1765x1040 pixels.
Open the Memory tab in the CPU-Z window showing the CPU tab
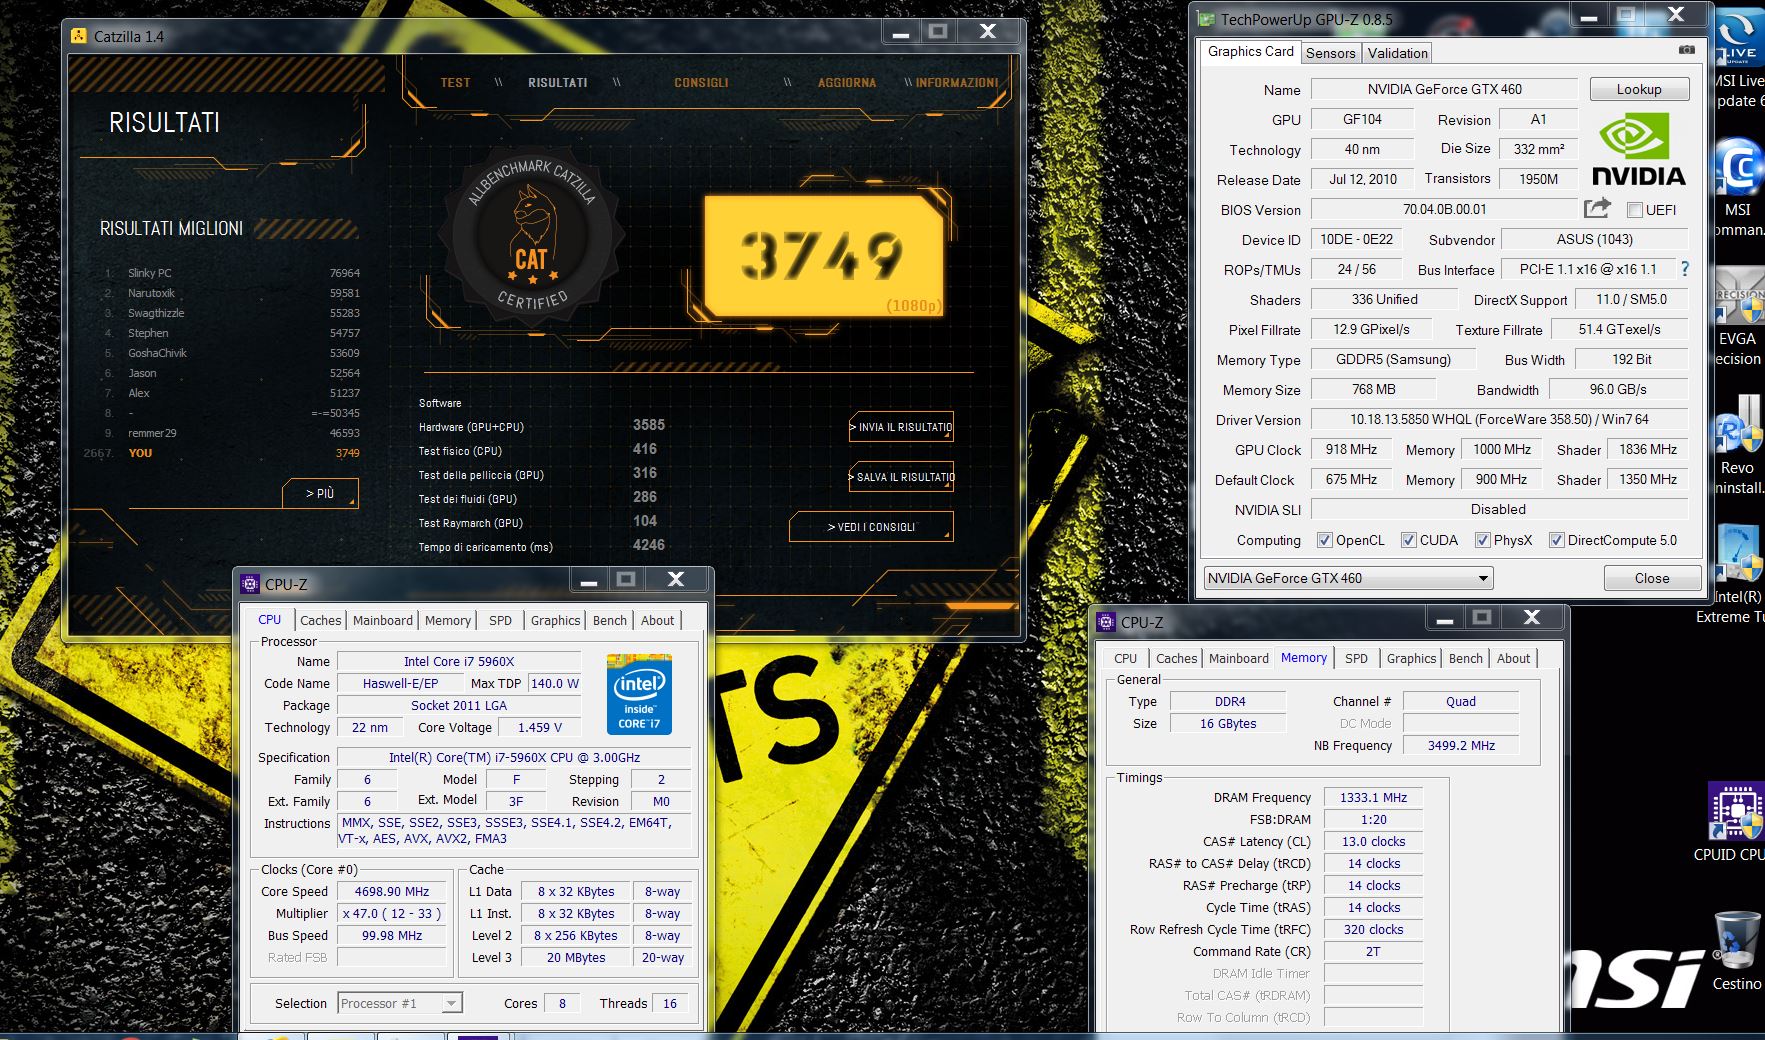(x=447, y=620)
